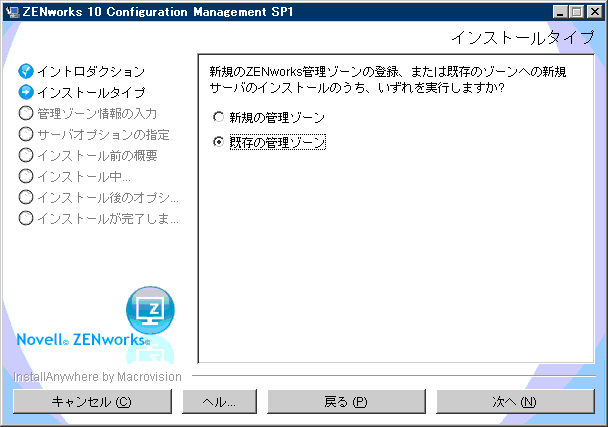Proceed with the 次へ (N) button

(515, 401)
